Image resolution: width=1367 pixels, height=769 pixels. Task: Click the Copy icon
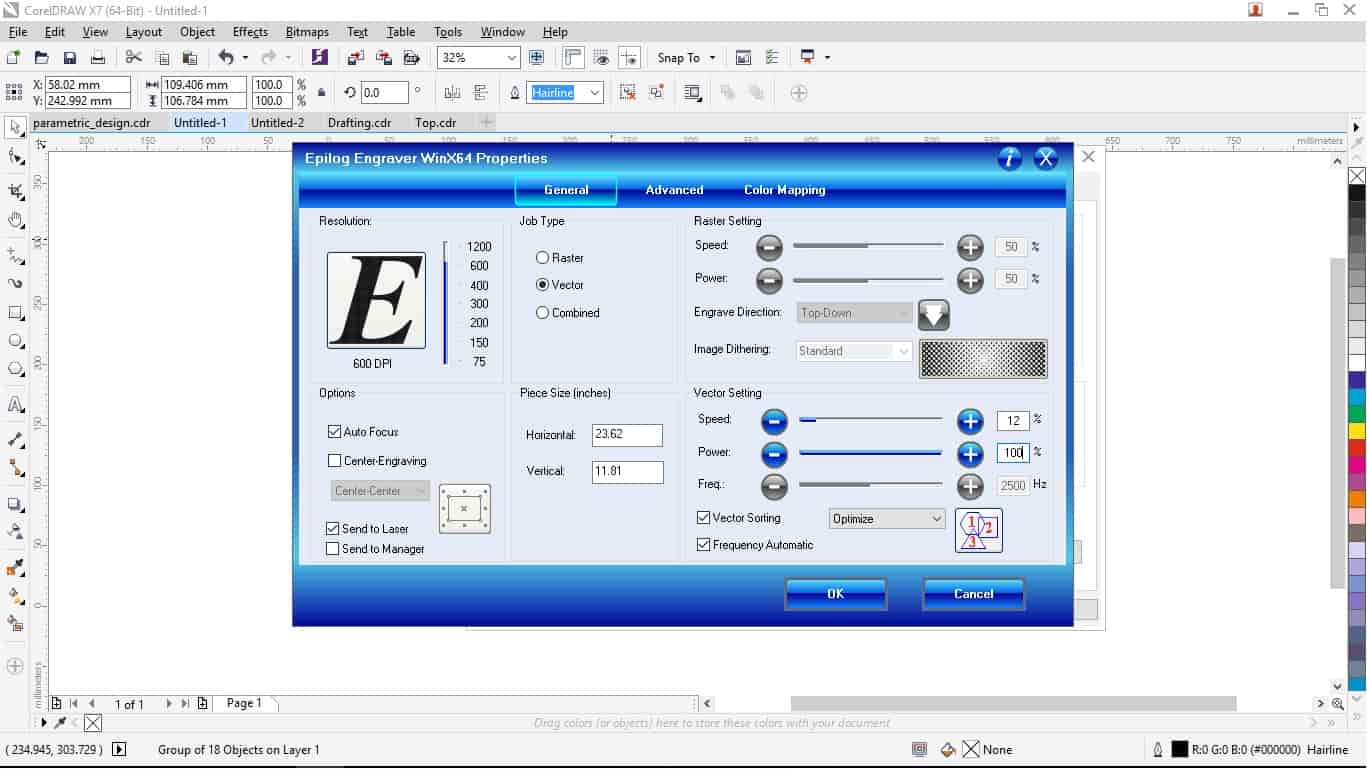pyautogui.click(x=161, y=58)
